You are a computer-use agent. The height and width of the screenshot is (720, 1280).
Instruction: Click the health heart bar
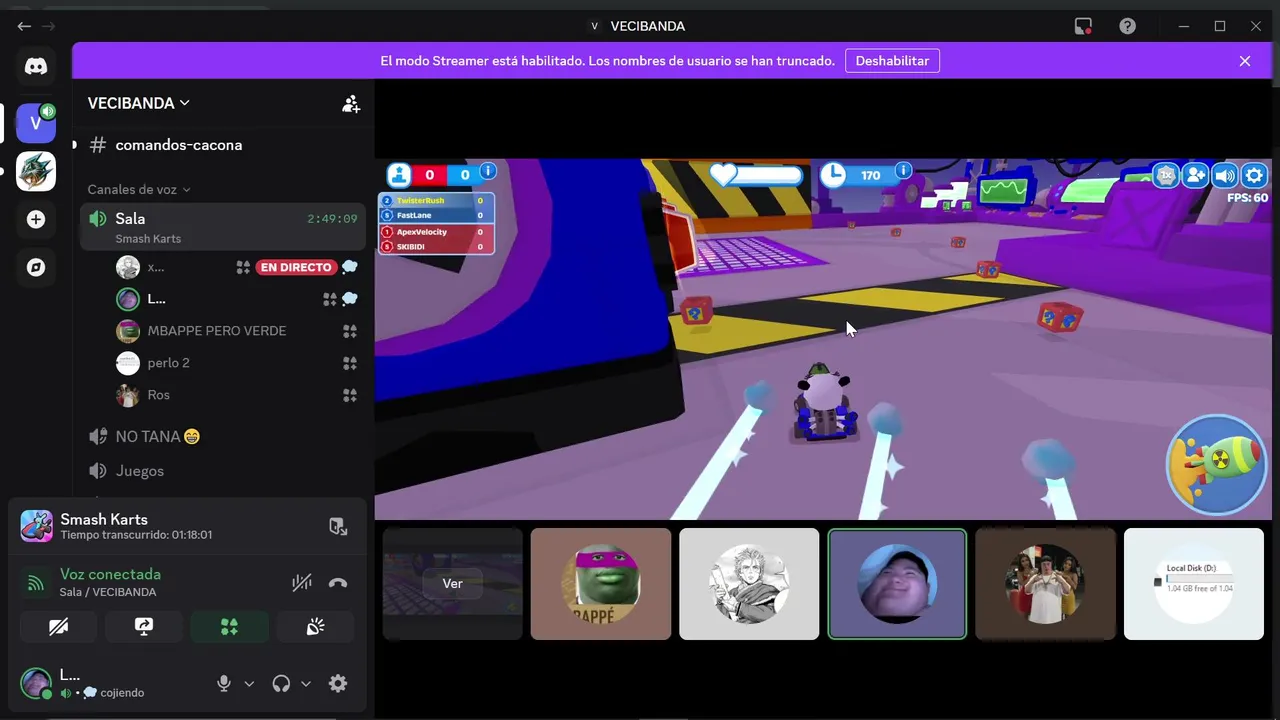(x=756, y=175)
